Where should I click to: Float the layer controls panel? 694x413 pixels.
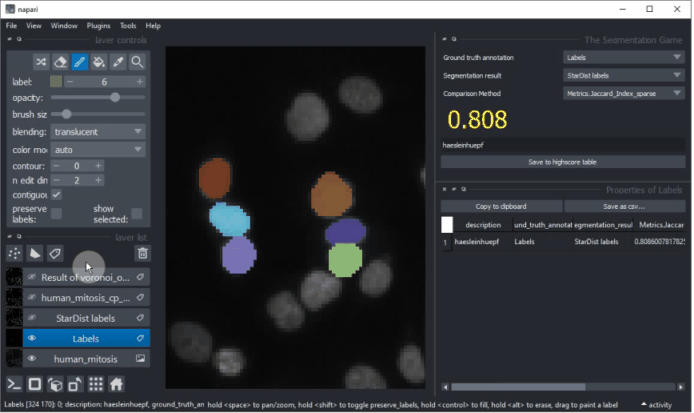[x=19, y=39]
